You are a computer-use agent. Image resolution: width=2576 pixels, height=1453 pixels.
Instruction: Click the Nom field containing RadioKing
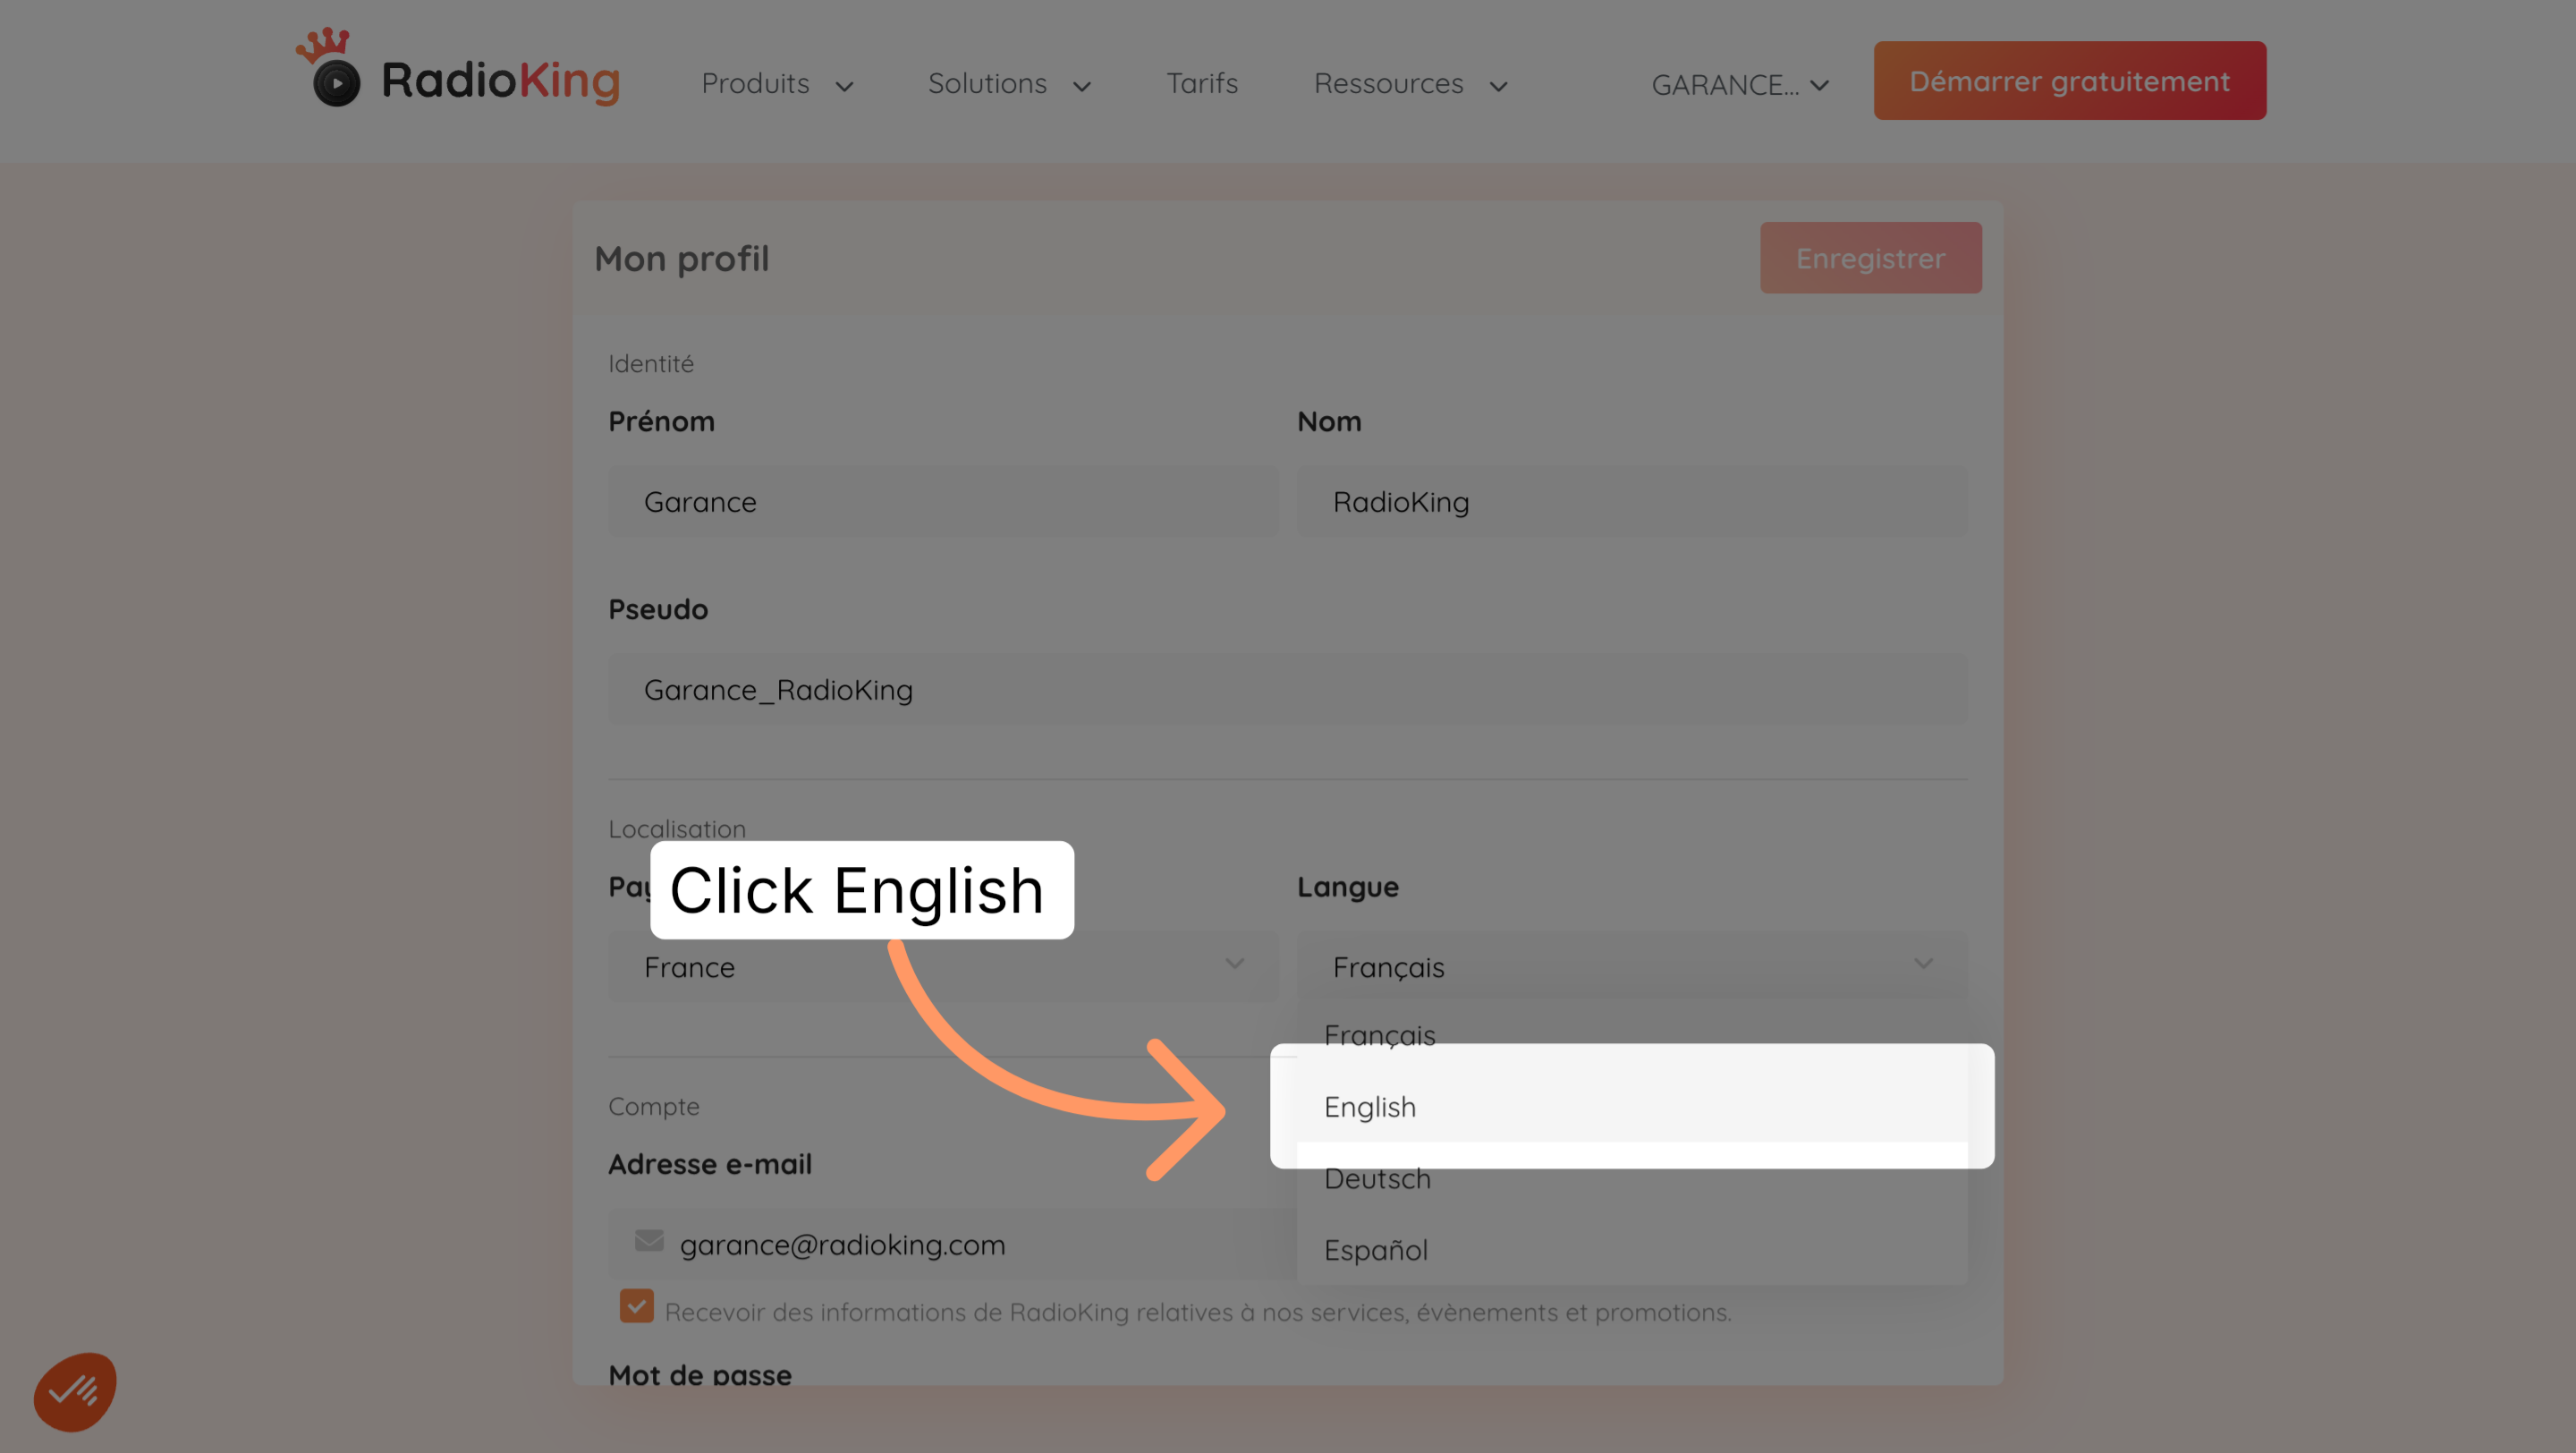coord(1632,502)
